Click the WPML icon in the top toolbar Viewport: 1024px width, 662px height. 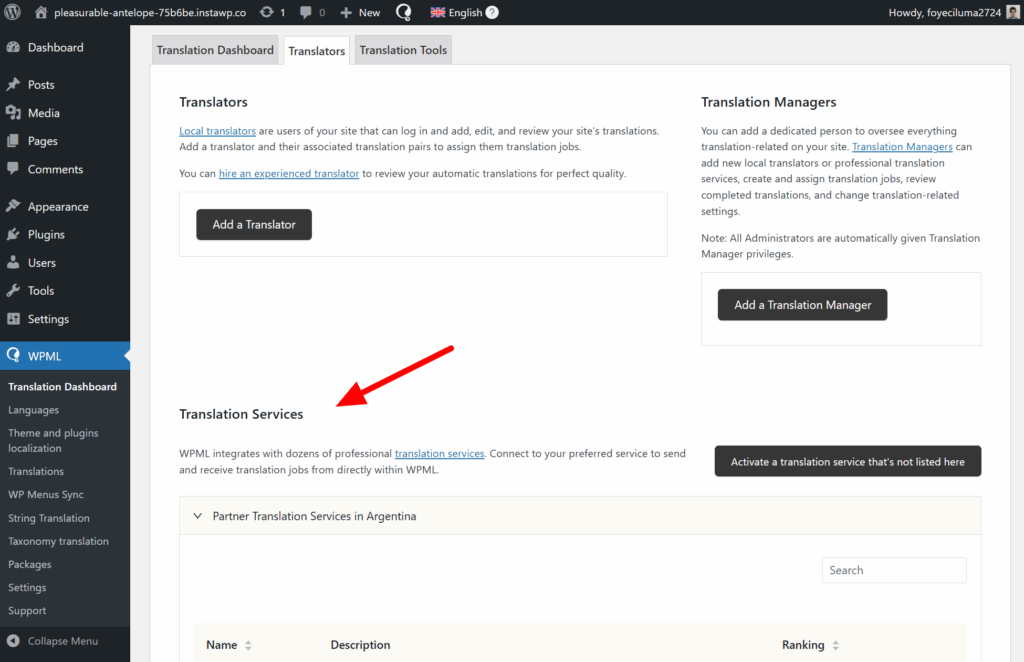point(403,12)
